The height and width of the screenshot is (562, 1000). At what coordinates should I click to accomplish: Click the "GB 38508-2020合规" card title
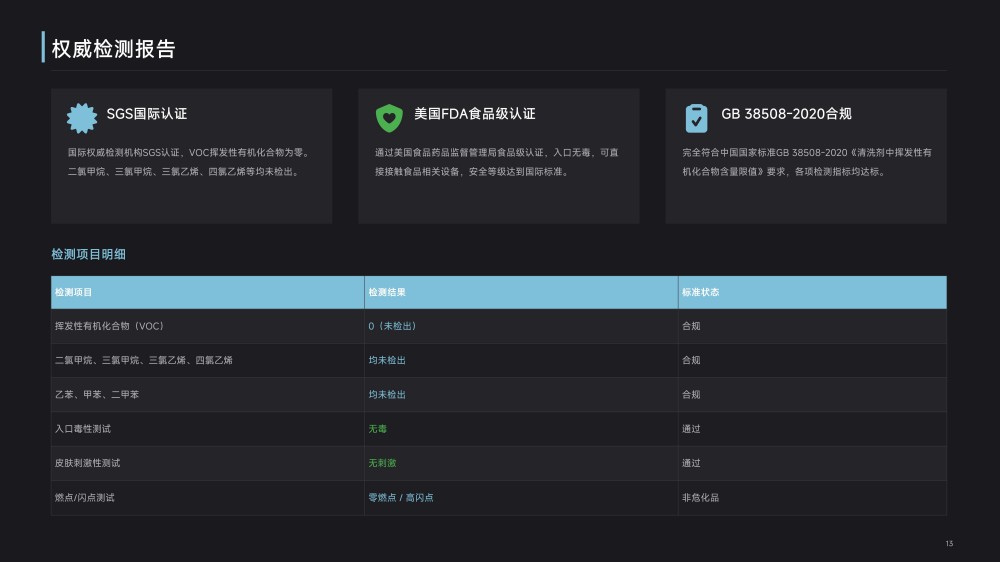pos(786,114)
